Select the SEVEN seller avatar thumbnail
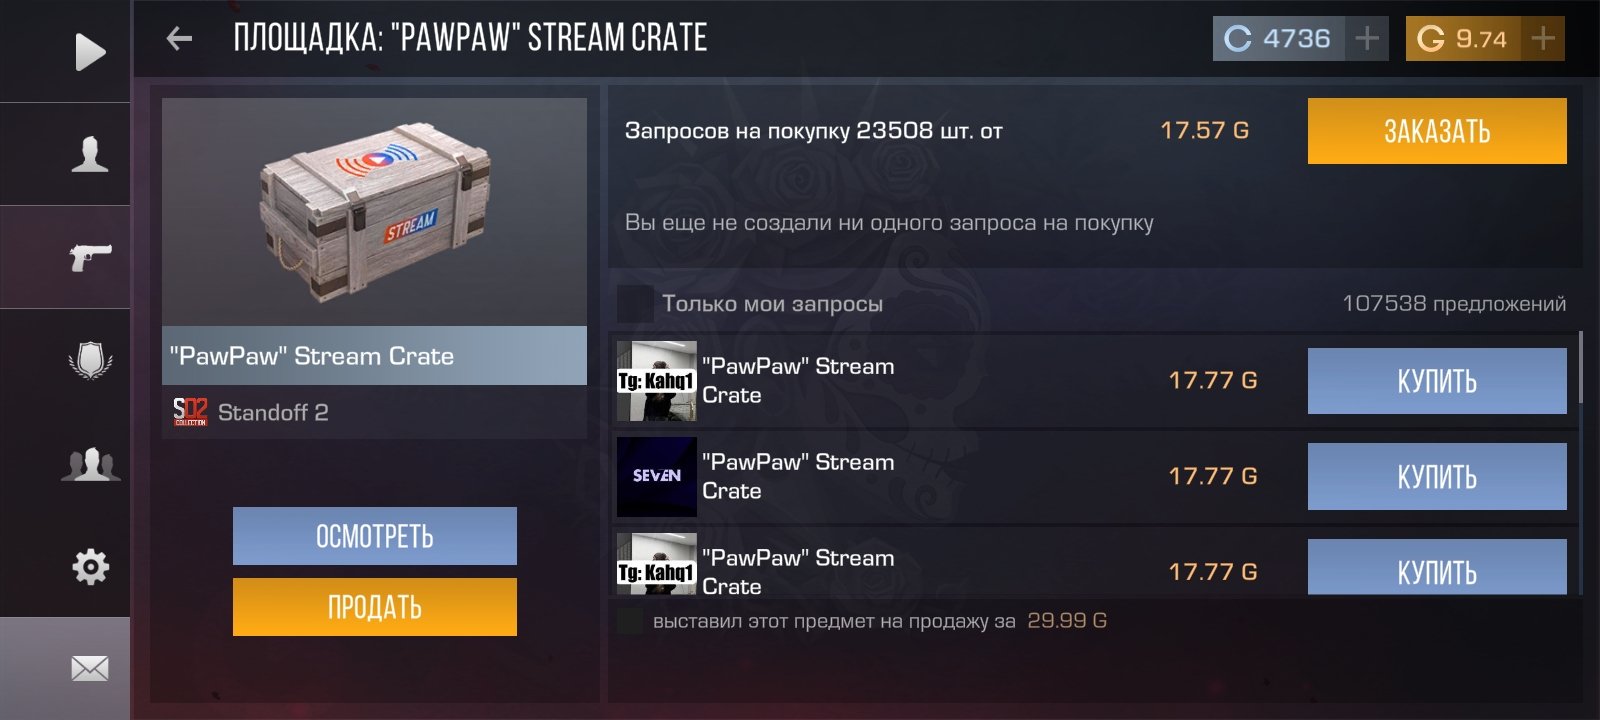 tap(656, 477)
